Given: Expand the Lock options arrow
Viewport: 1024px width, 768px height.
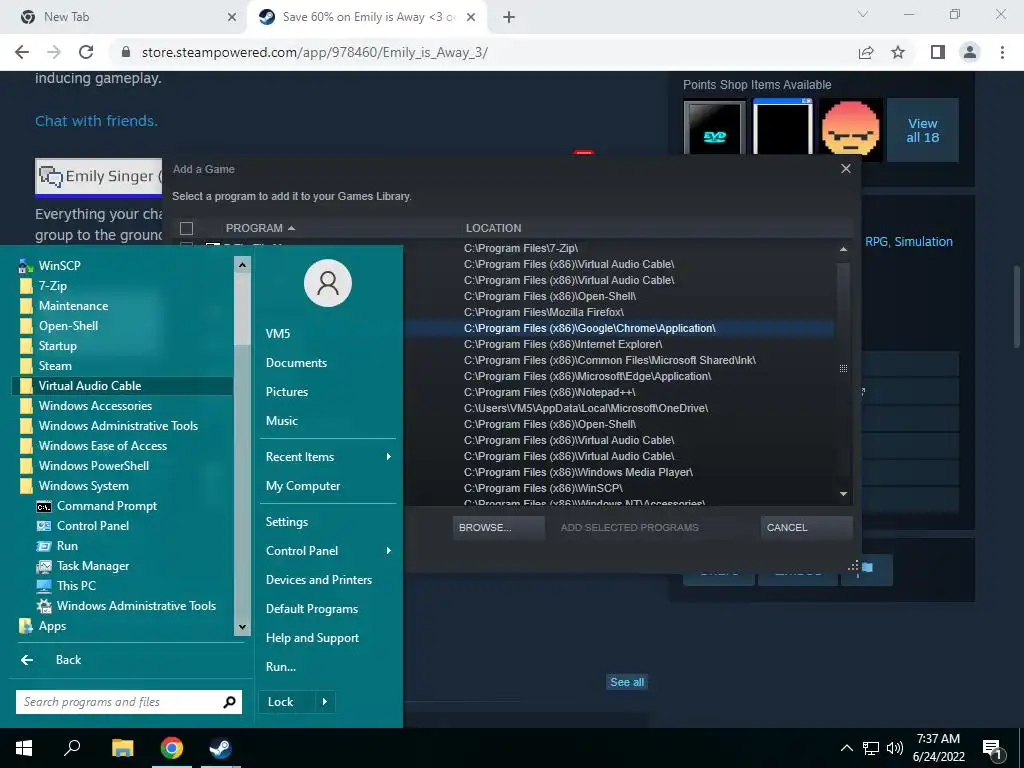Looking at the screenshot, I should pos(325,702).
